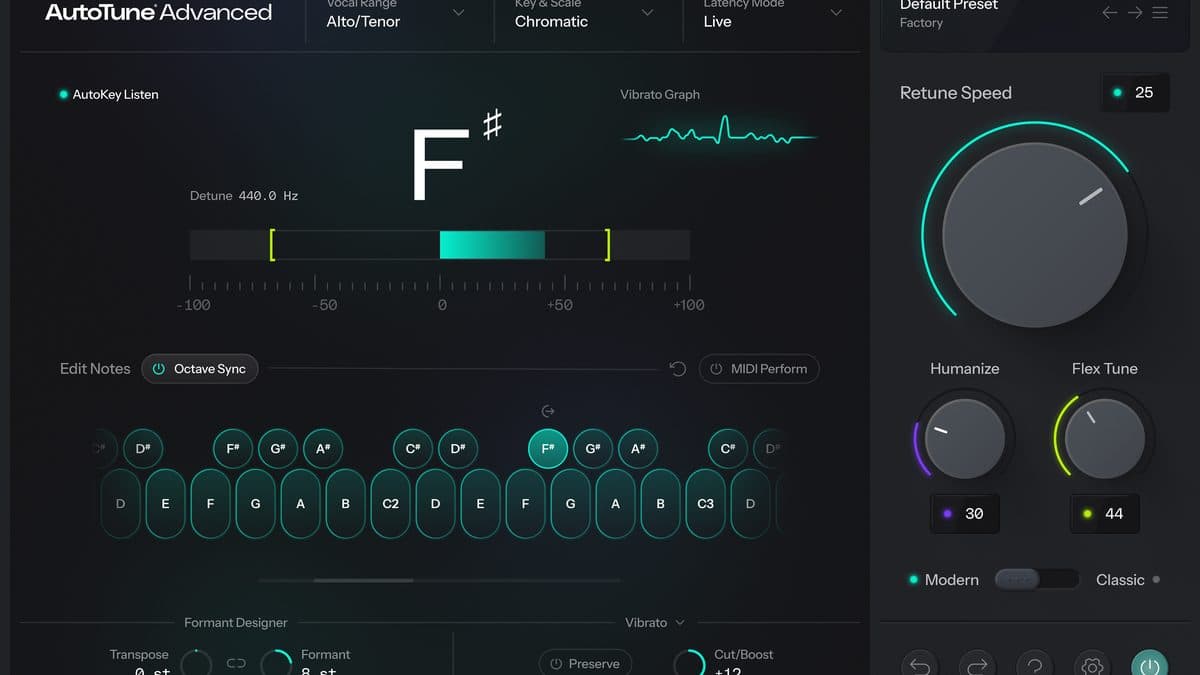1200x675 pixels.
Task: Open the preset list hamburger menu
Action: (1160, 13)
